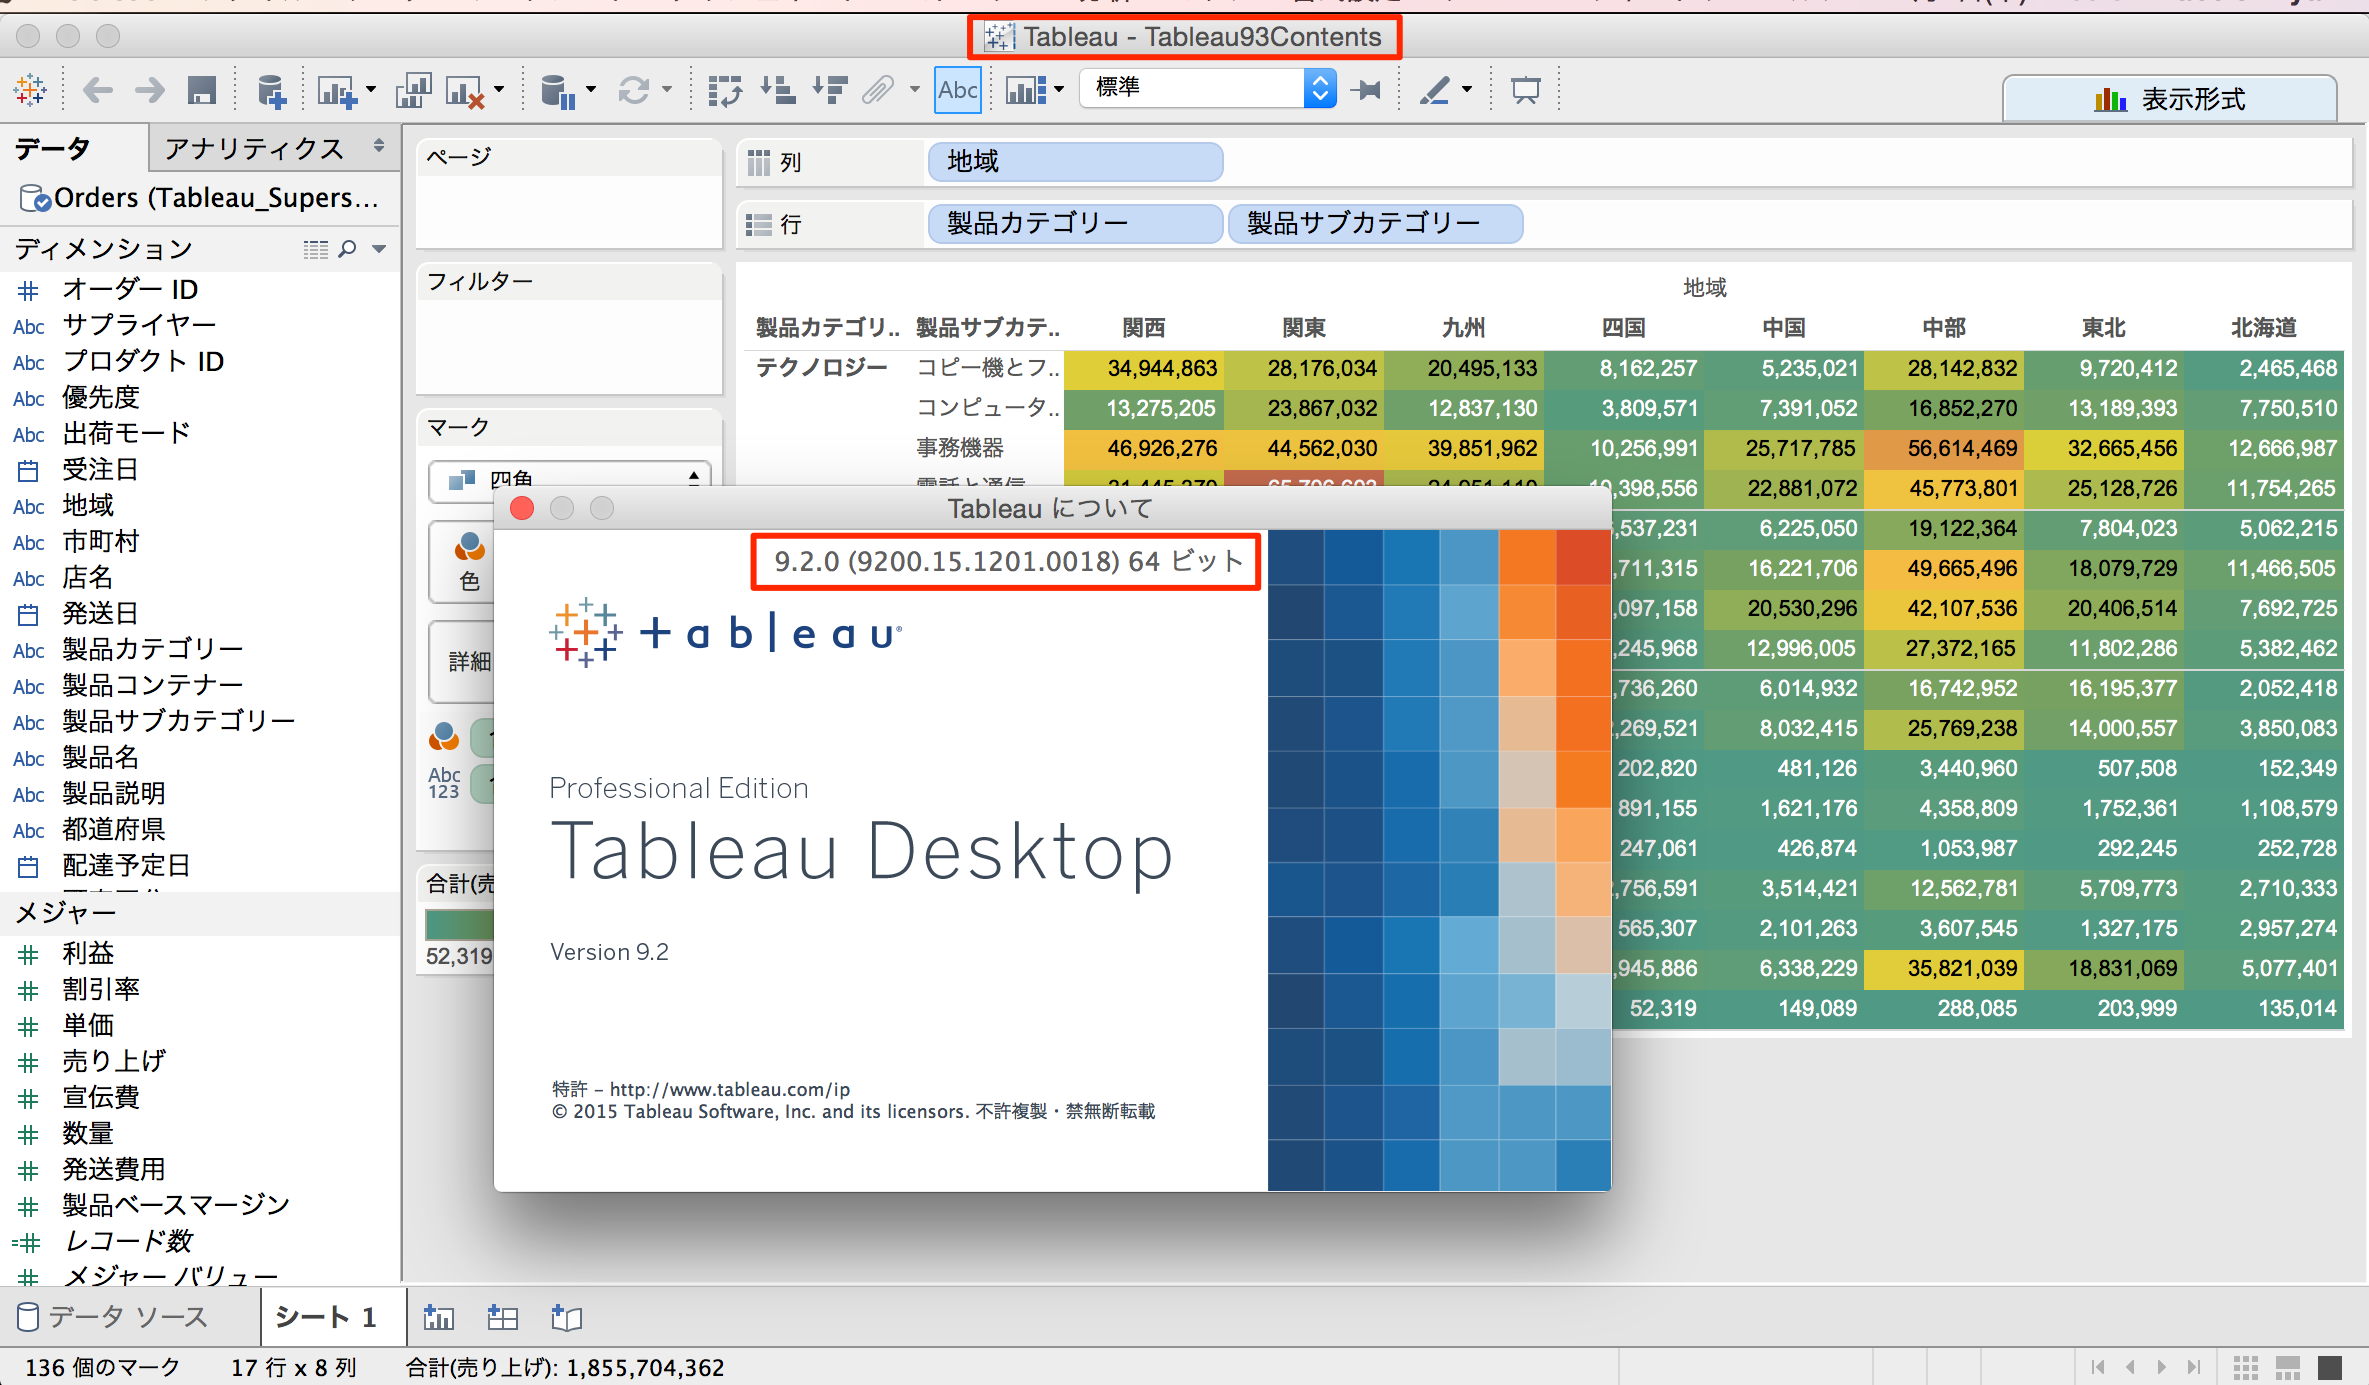Select the 地域 pill in the columns shelf

pyautogui.click(x=1074, y=161)
